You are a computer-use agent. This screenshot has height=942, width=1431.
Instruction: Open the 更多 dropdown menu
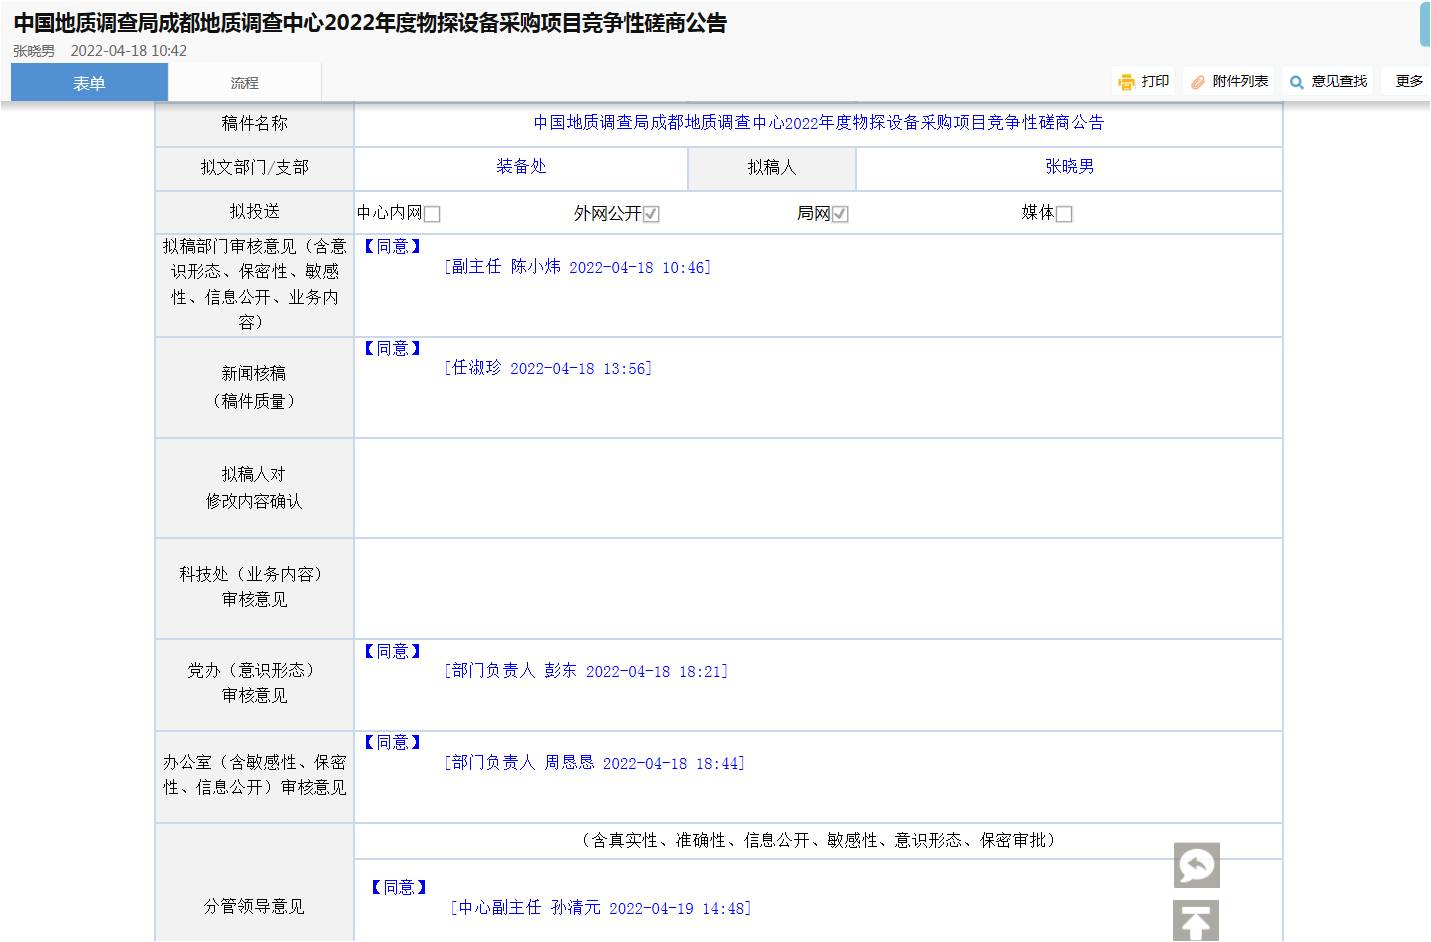[x=1409, y=81]
